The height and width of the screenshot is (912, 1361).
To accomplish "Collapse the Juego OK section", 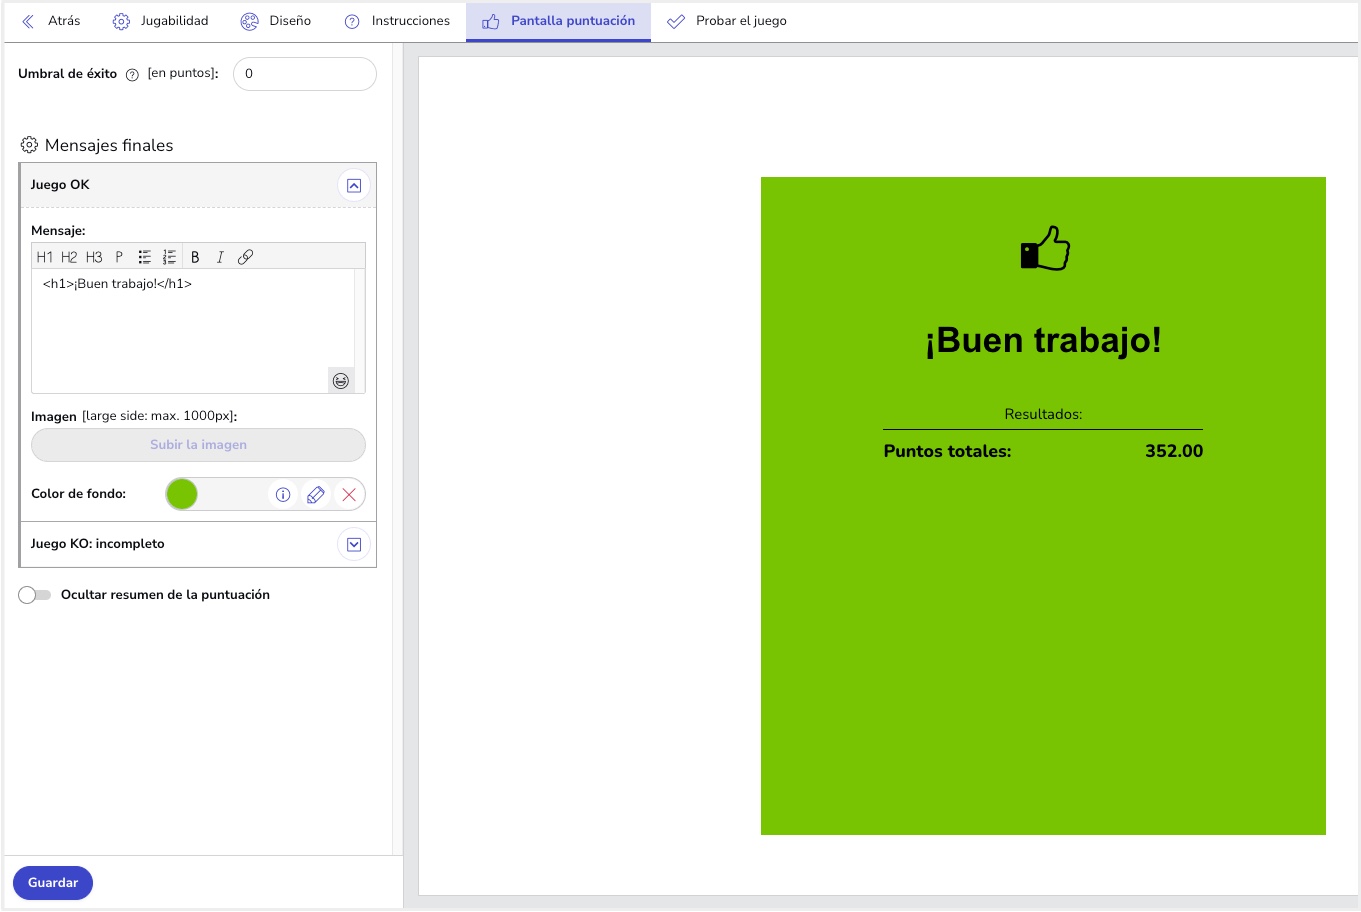I will pos(354,185).
